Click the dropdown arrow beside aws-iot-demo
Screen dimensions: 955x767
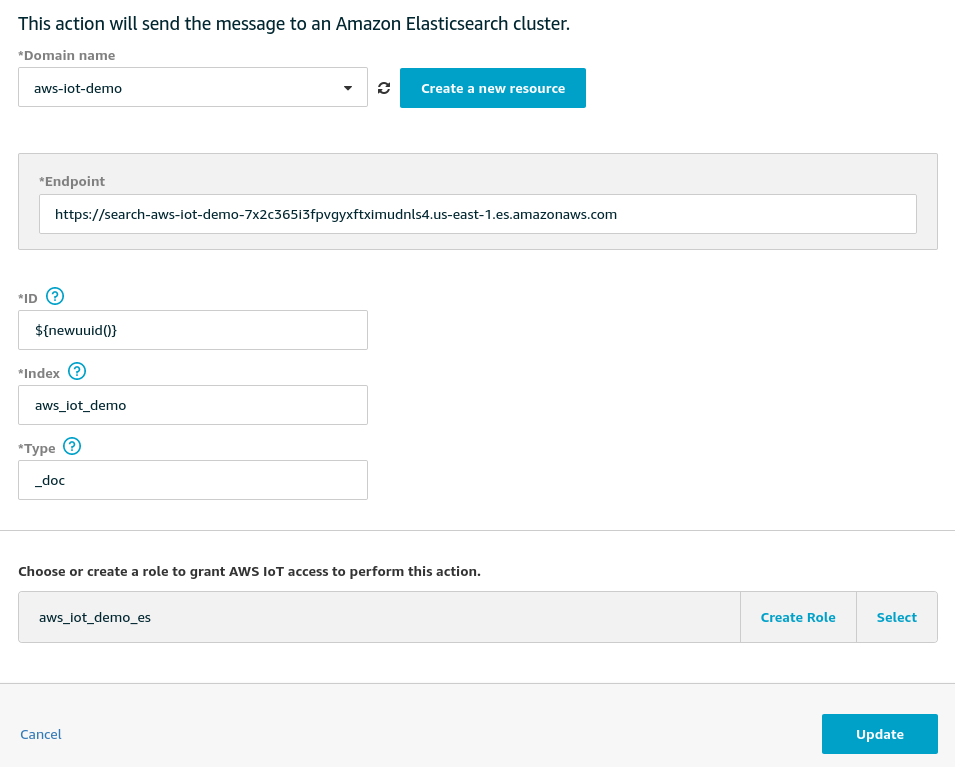(348, 87)
